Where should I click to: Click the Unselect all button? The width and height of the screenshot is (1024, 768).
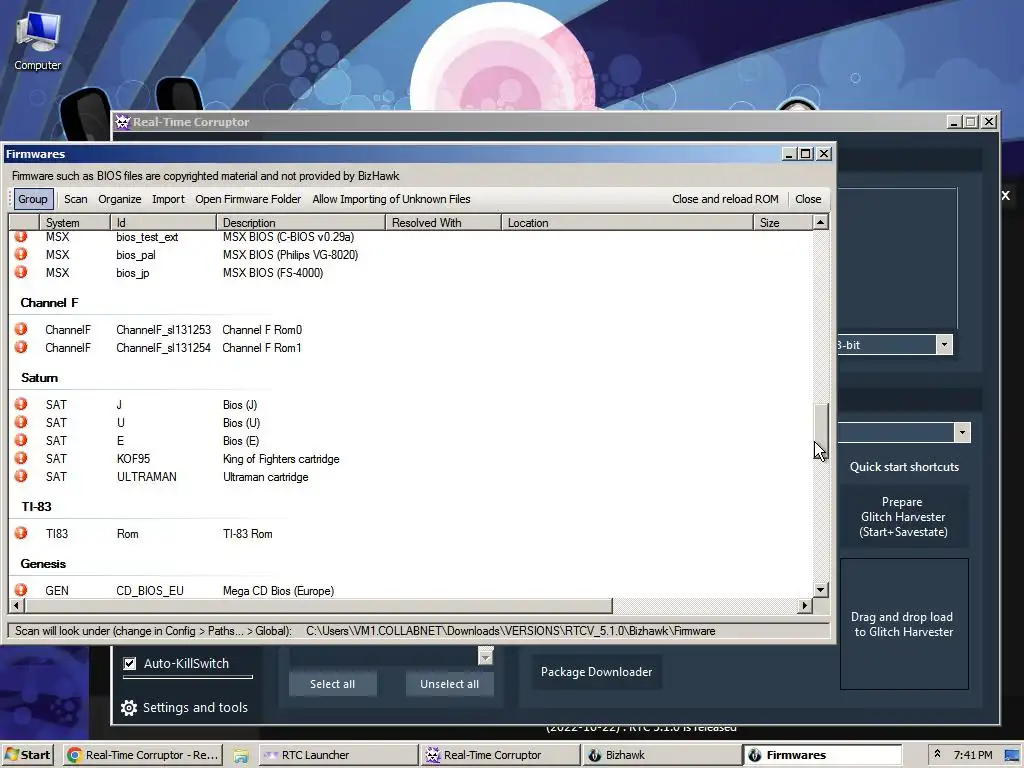coord(449,684)
